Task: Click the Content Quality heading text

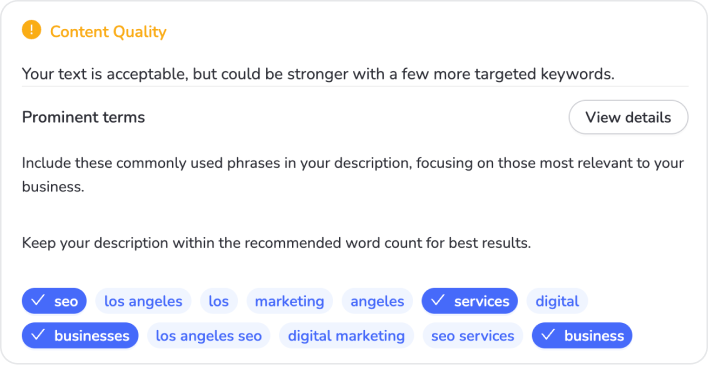Action: click(108, 32)
